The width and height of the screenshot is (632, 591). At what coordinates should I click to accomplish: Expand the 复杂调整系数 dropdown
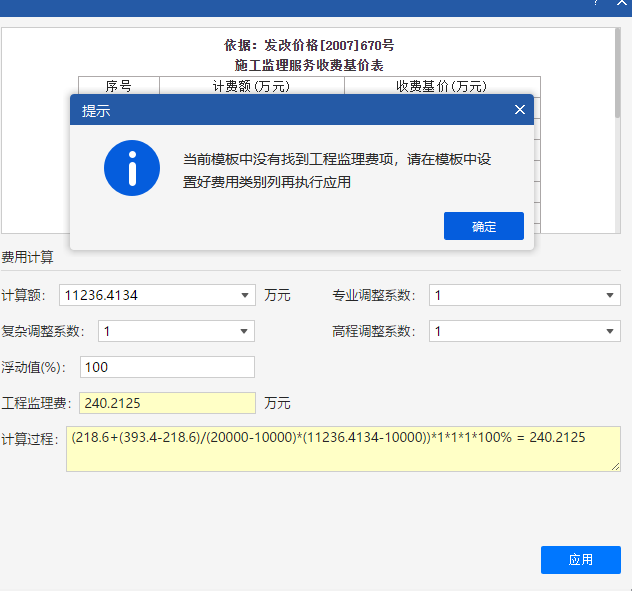tap(244, 331)
